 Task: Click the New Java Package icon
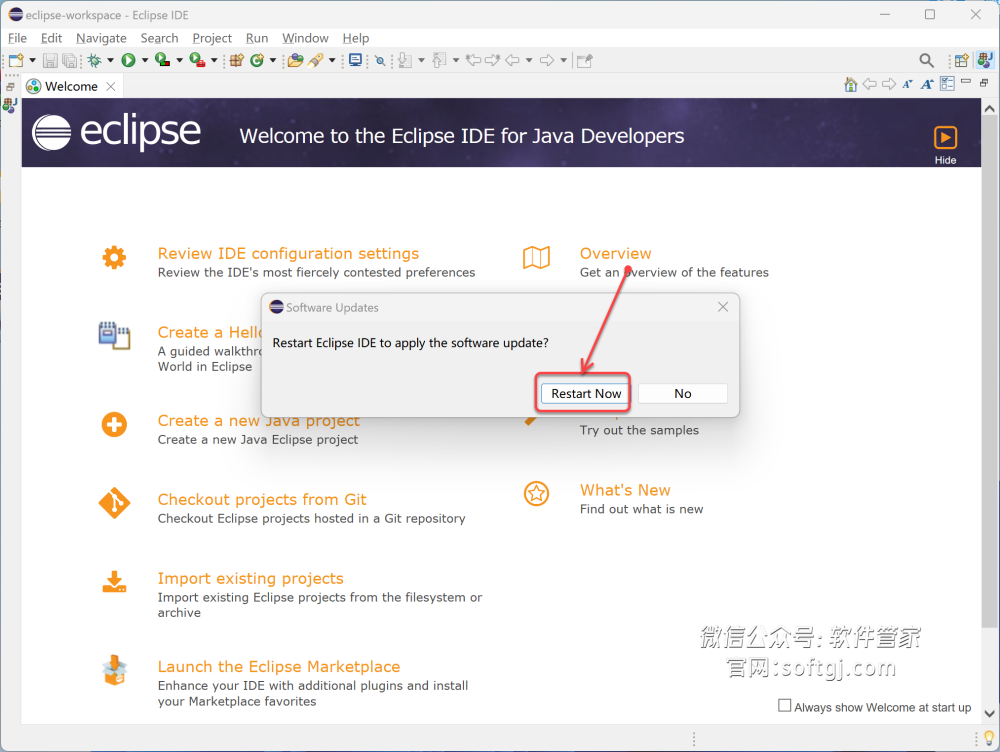(x=237, y=61)
